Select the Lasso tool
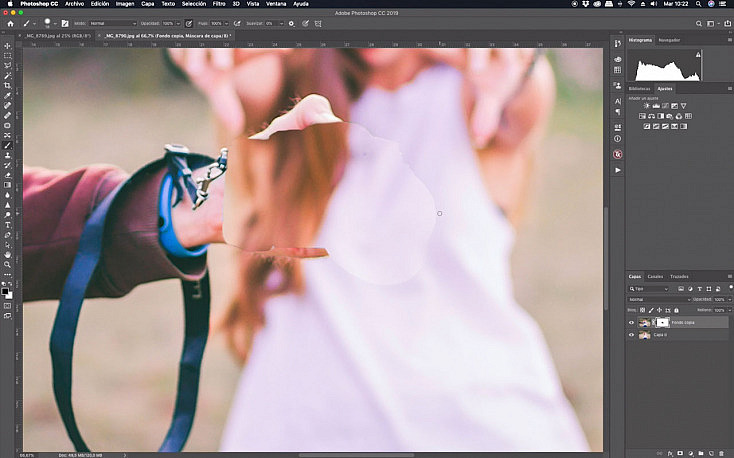 pos(7,66)
